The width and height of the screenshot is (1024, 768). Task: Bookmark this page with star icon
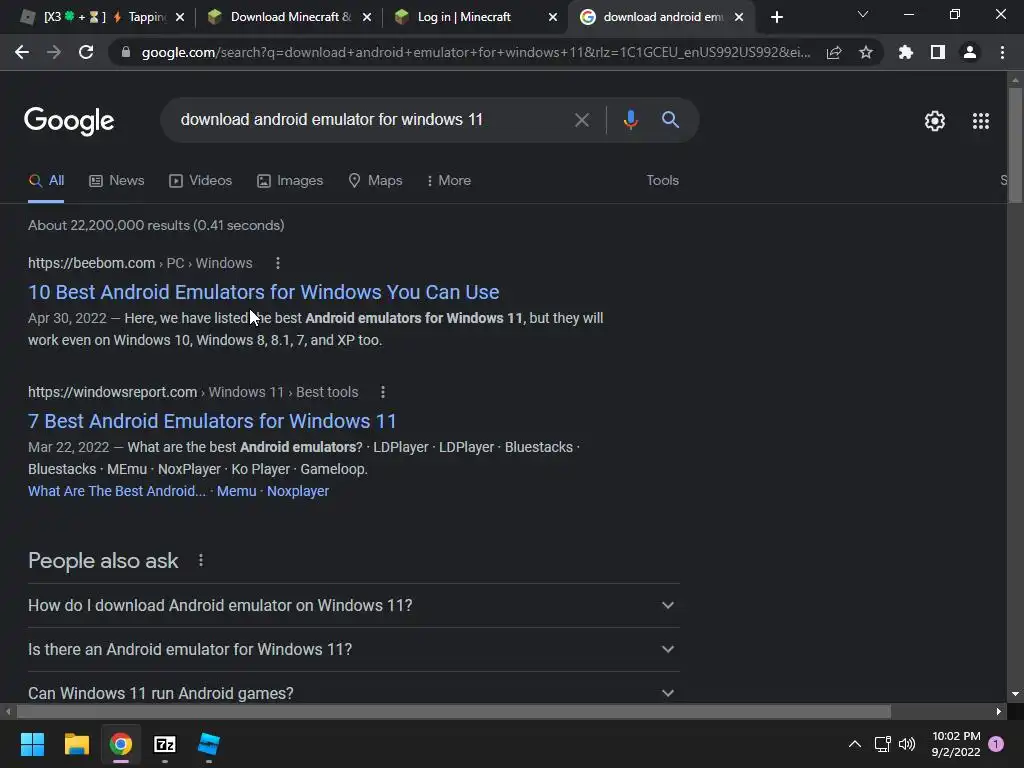tap(866, 52)
